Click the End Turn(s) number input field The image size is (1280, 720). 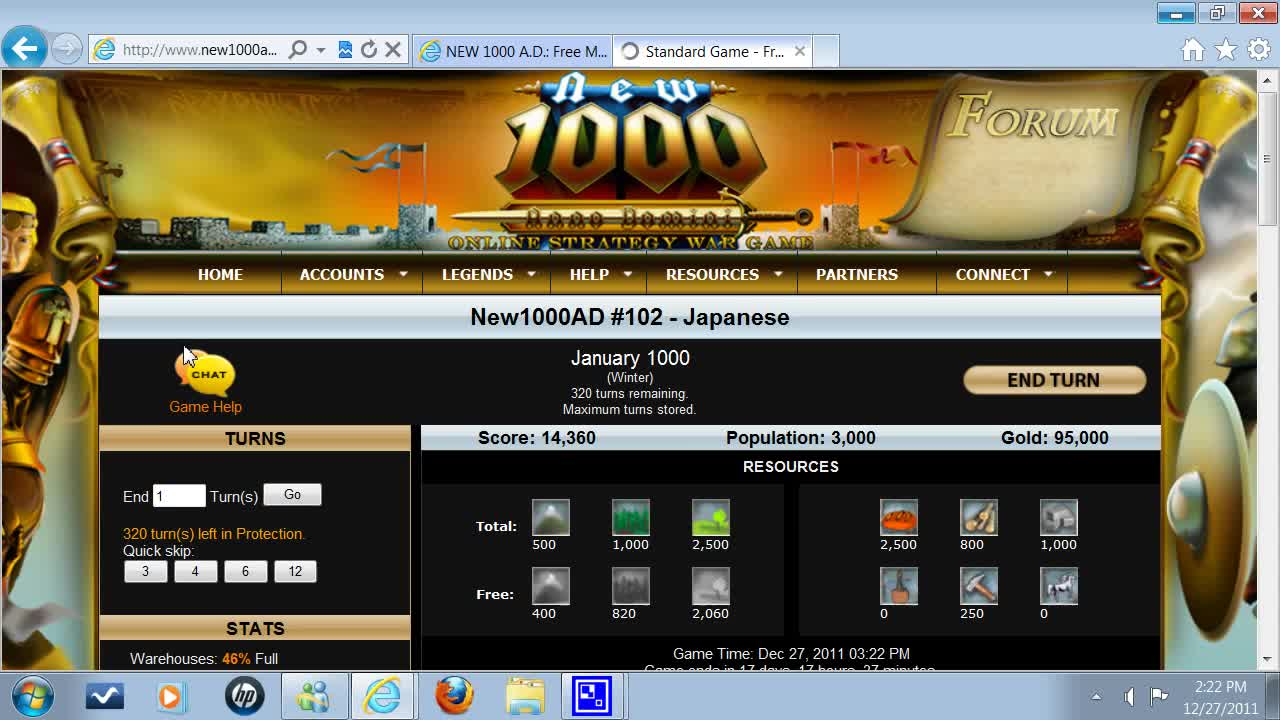click(178, 495)
